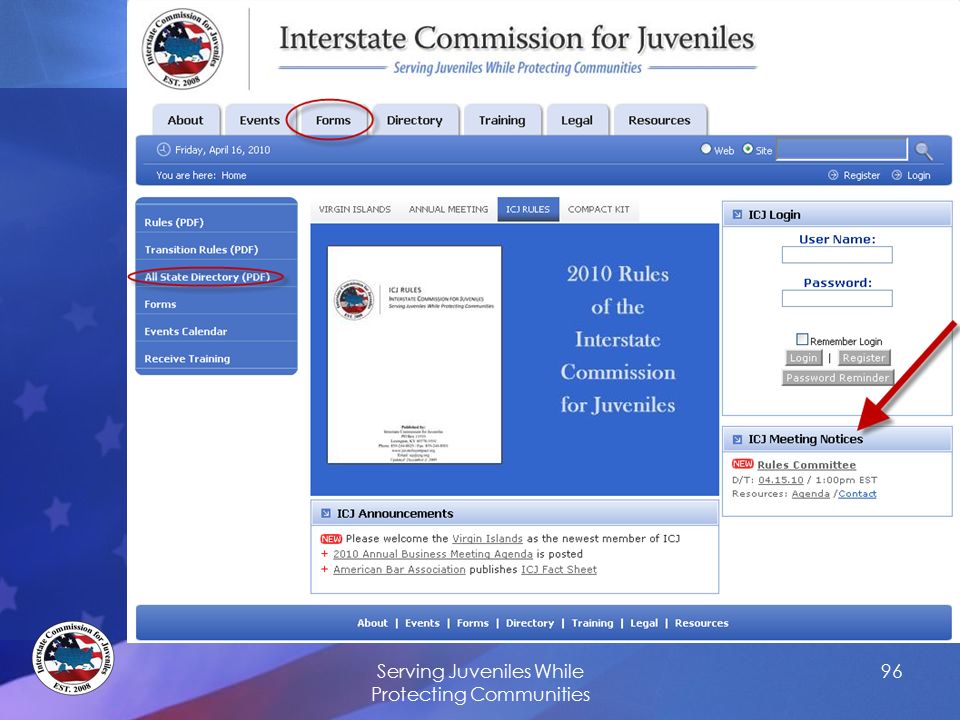960x720 pixels.
Task: Click the NEW badge beside Rules Committee
Action: point(743,464)
